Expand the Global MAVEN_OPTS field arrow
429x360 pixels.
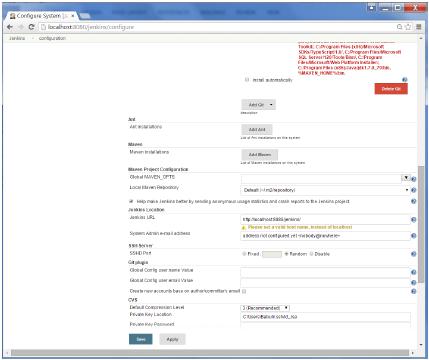click(x=406, y=178)
